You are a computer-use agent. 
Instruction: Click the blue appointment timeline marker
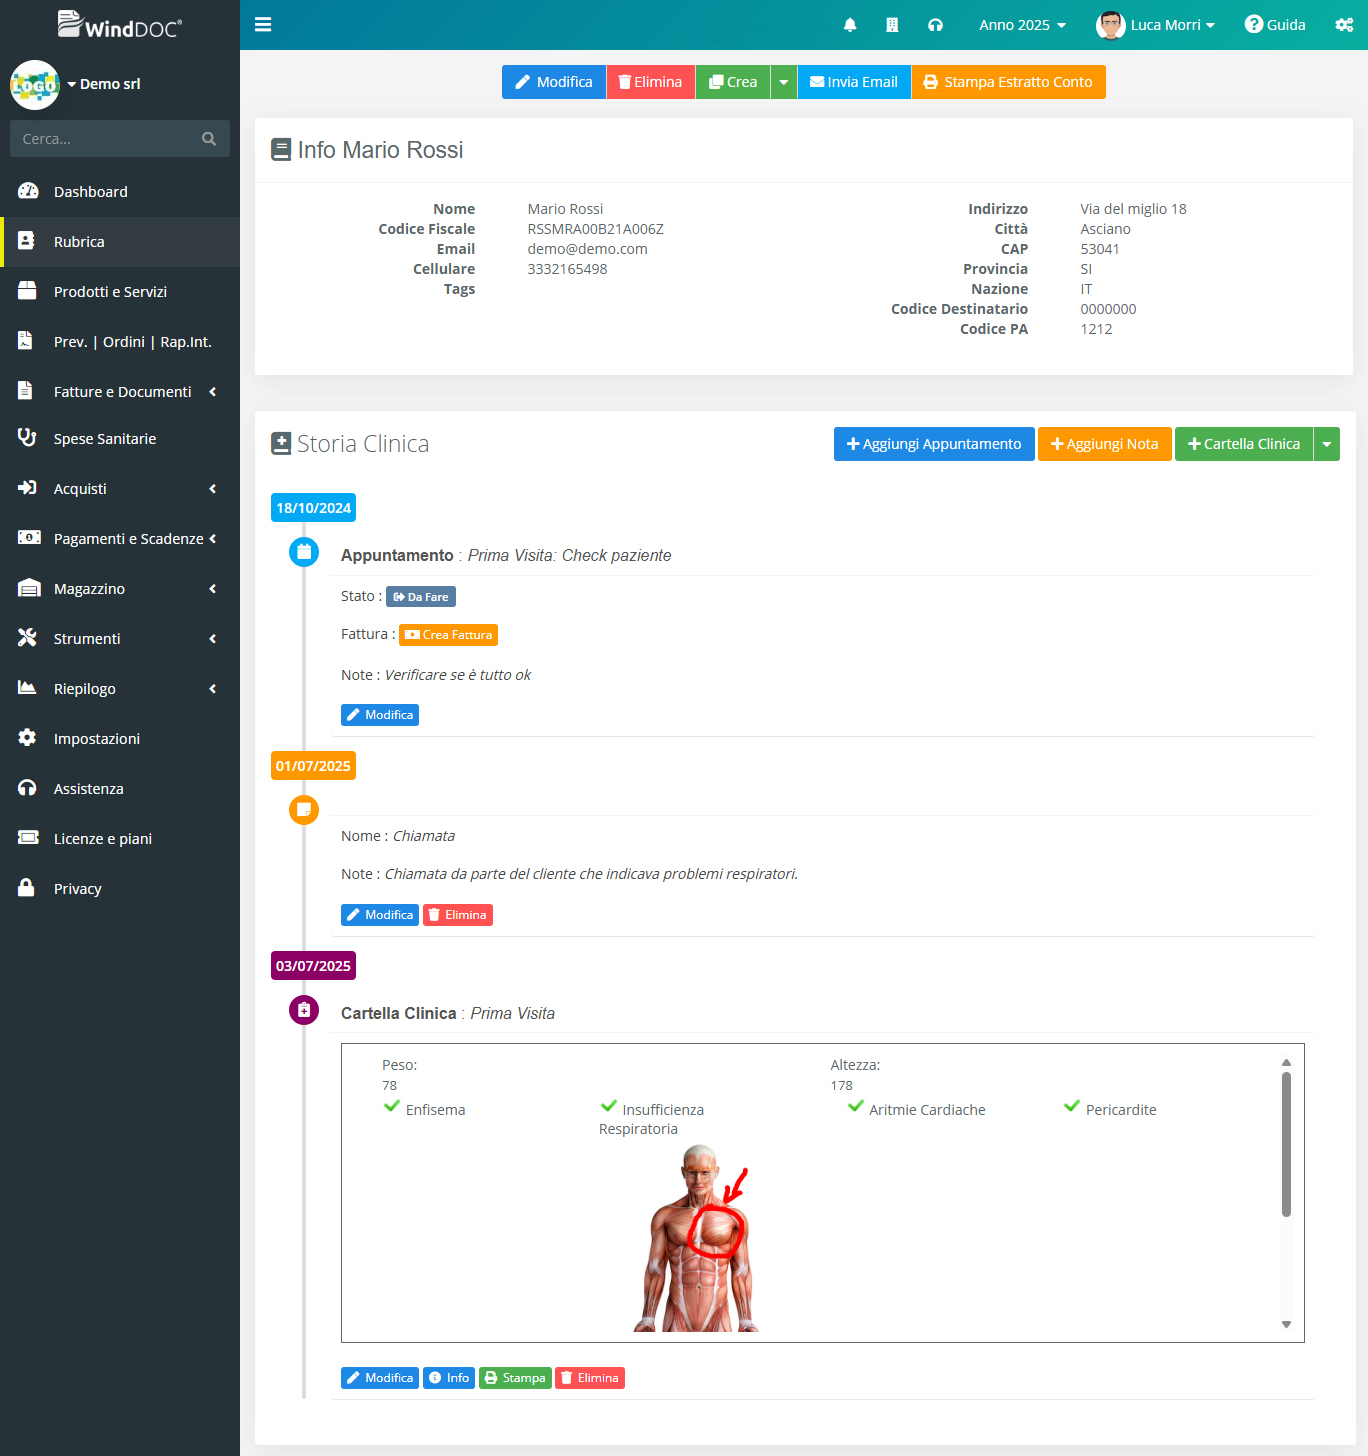tap(304, 551)
